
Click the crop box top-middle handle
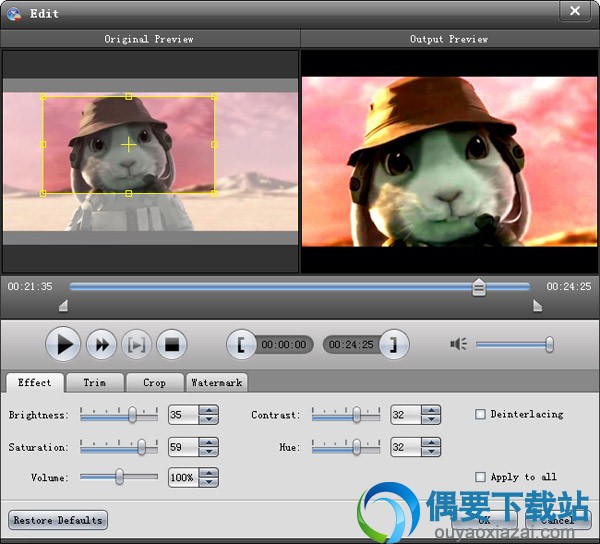[x=129, y=97]
